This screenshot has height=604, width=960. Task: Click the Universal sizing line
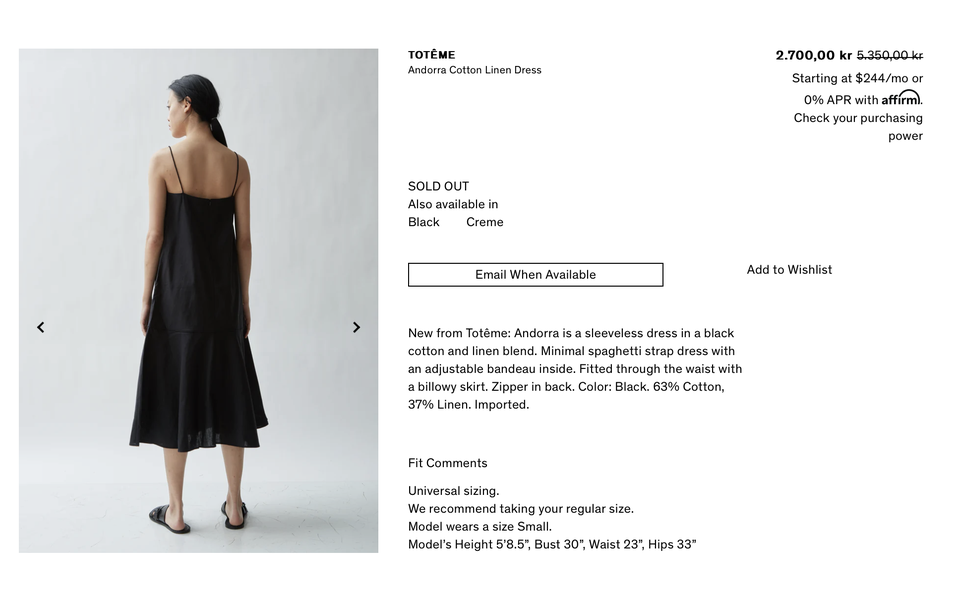pos(454,491)
